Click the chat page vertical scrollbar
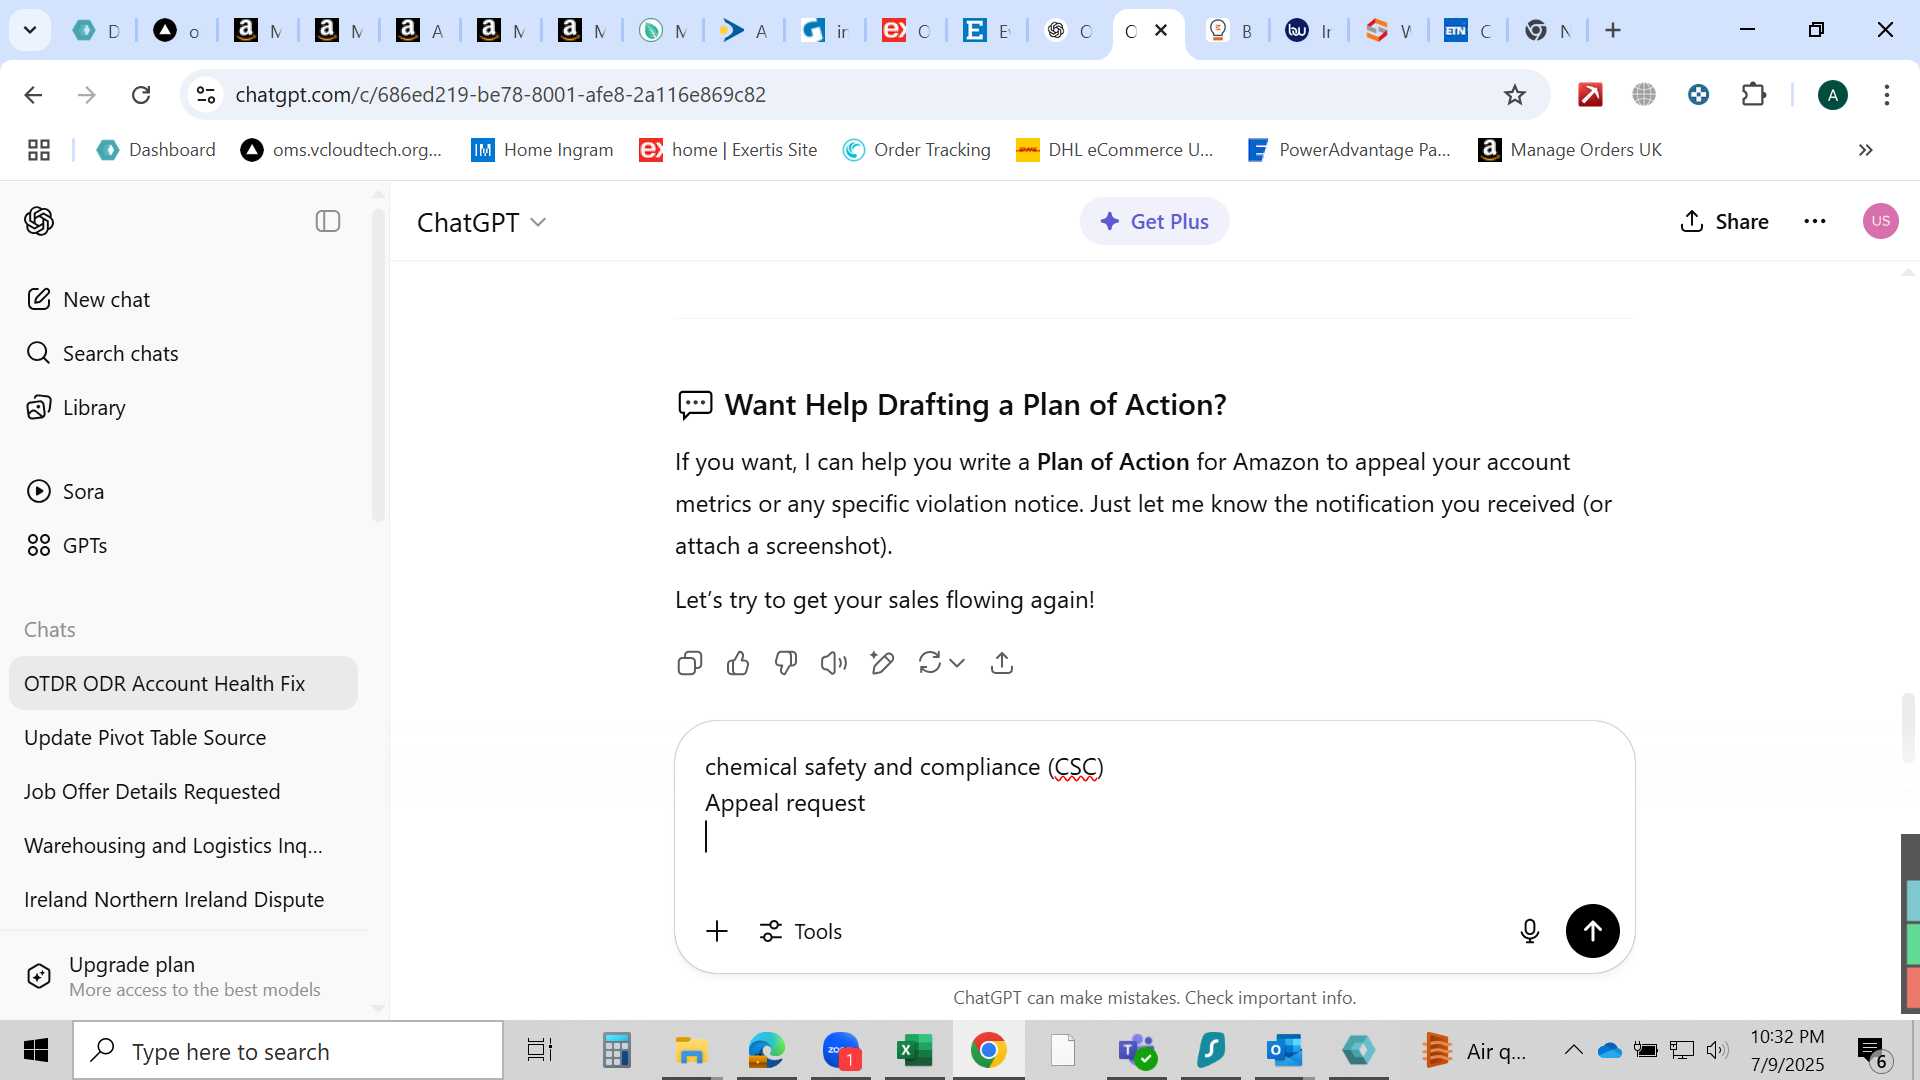The width and height of the screenshot is (1920, 1080). pyautogui.click(x=1909, y=727)
